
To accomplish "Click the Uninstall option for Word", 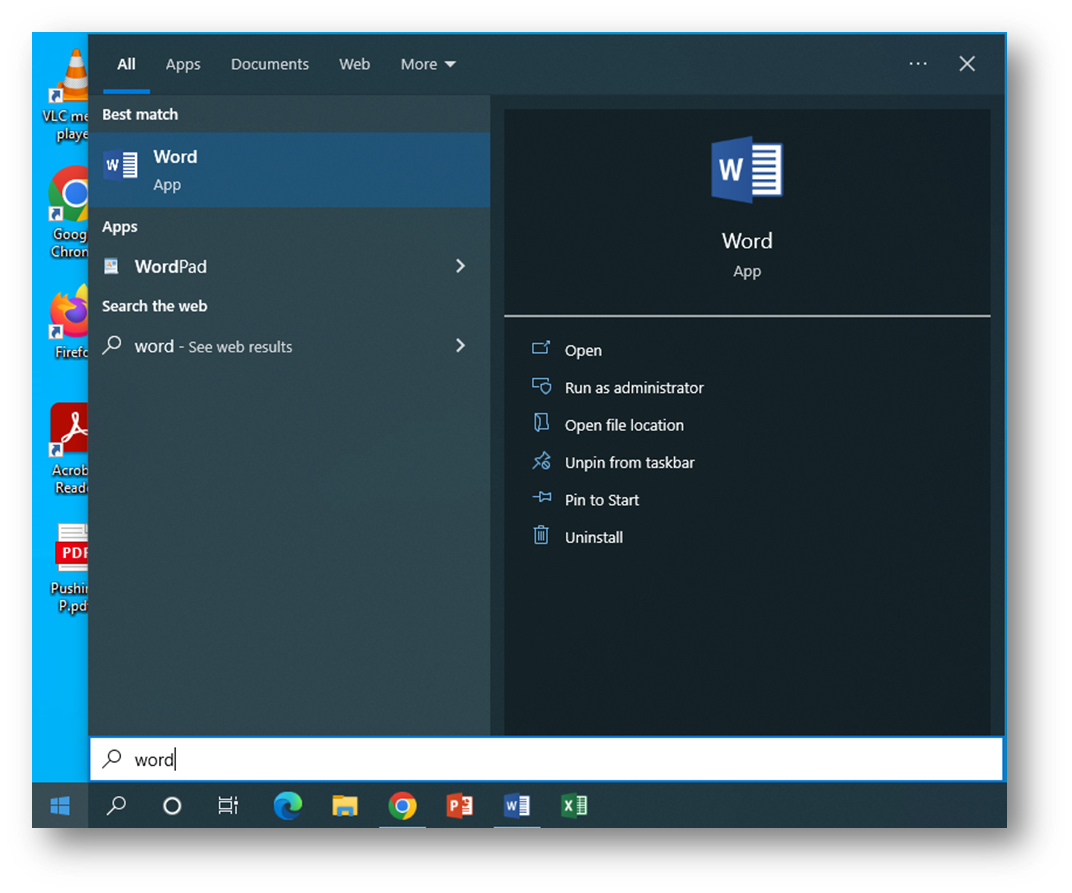I will pyautogui.click(x=594, y=537).
